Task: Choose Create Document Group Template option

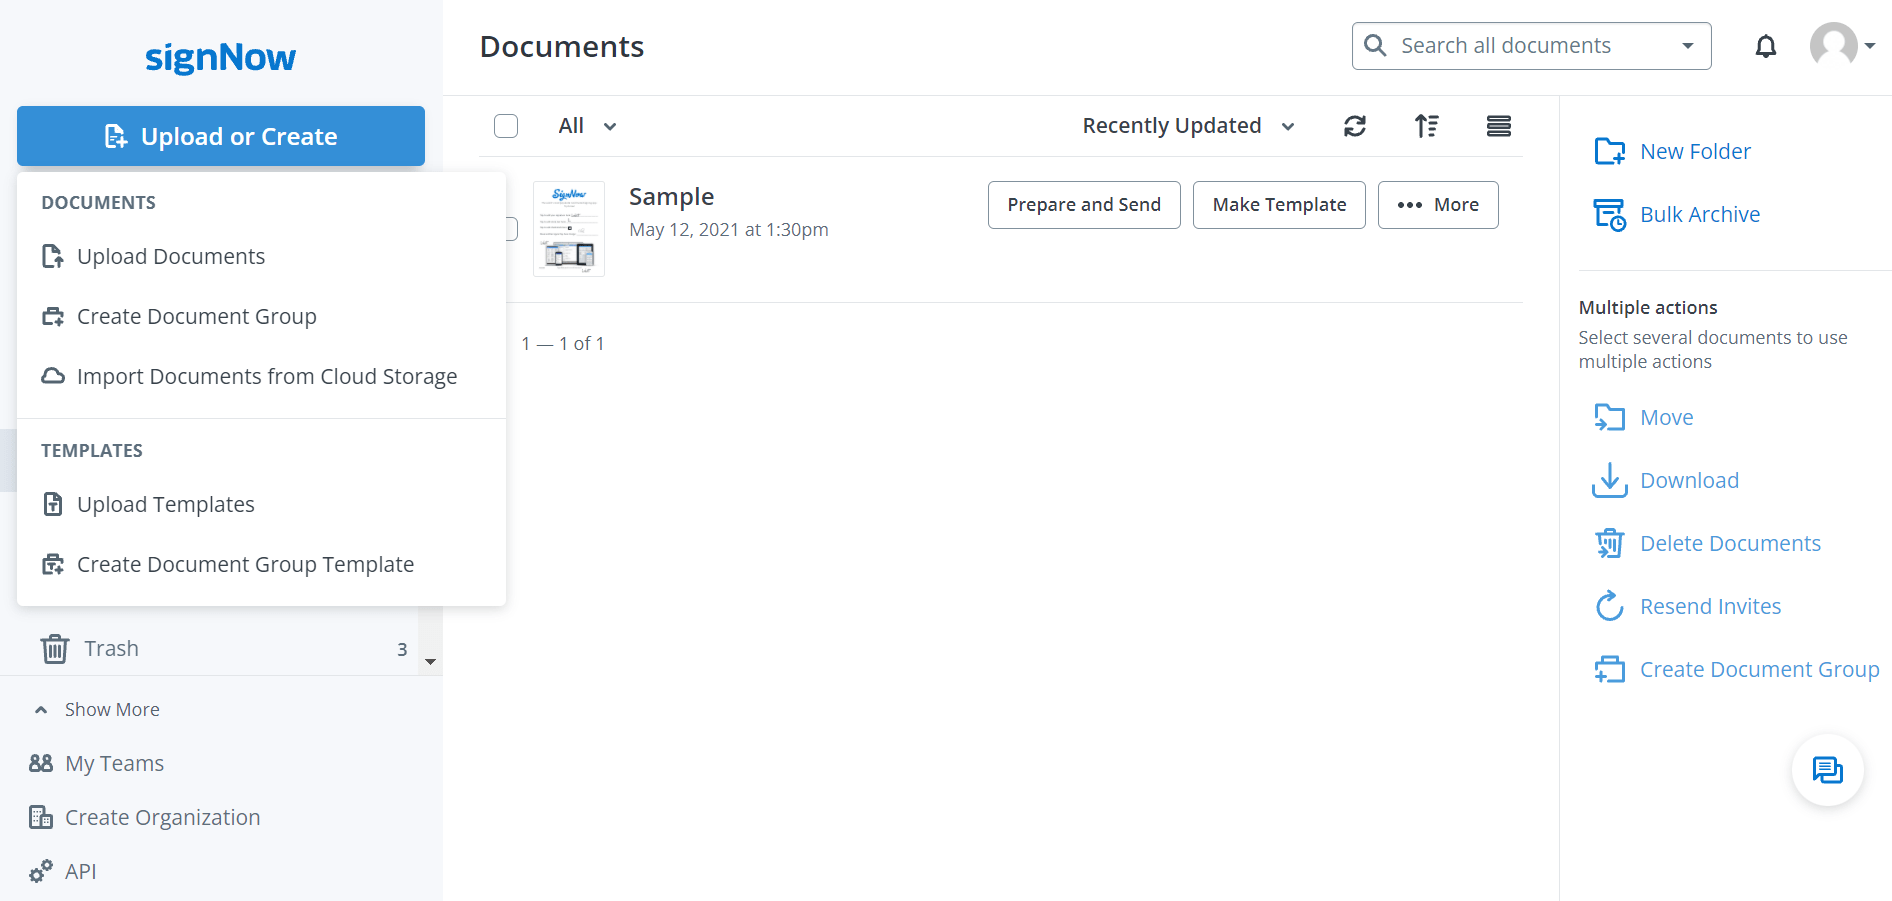Action: click(x=245, y=564)
